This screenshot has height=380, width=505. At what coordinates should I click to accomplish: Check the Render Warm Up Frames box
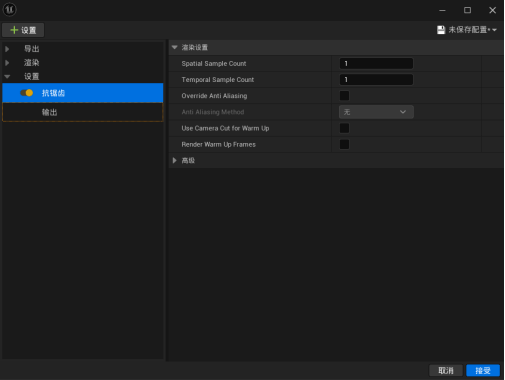tap(344, 144)
